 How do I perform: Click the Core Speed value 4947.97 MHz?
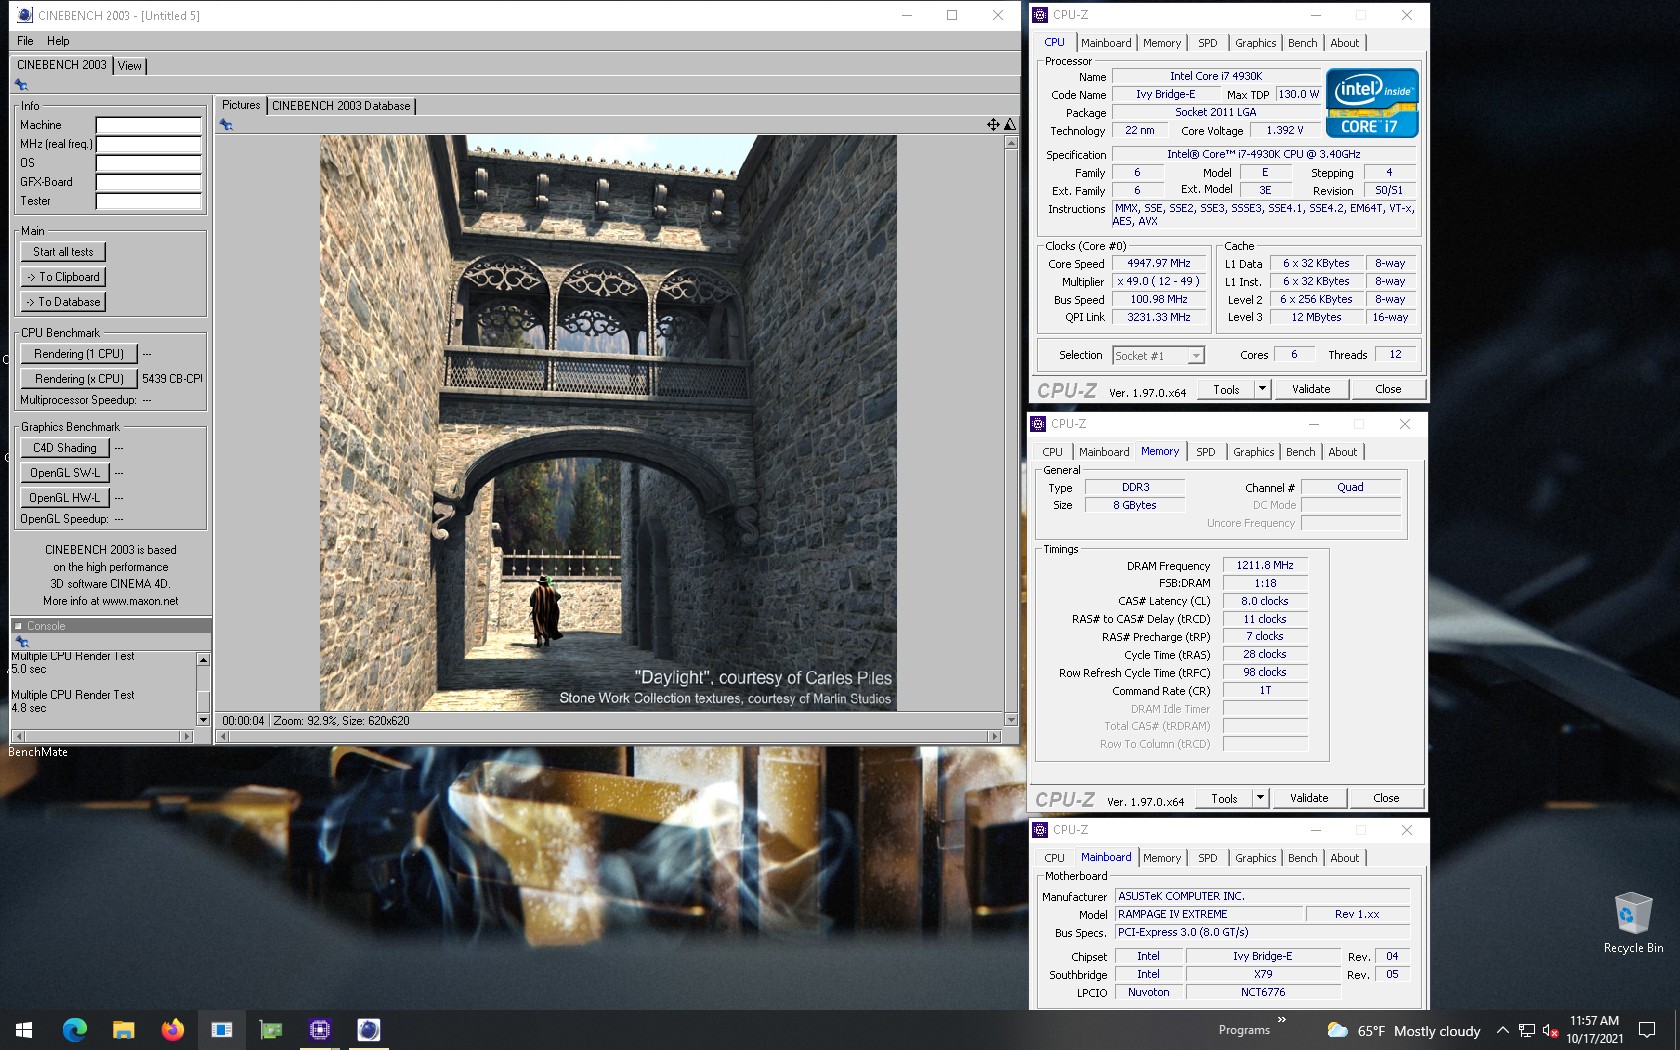[1158, 264]
